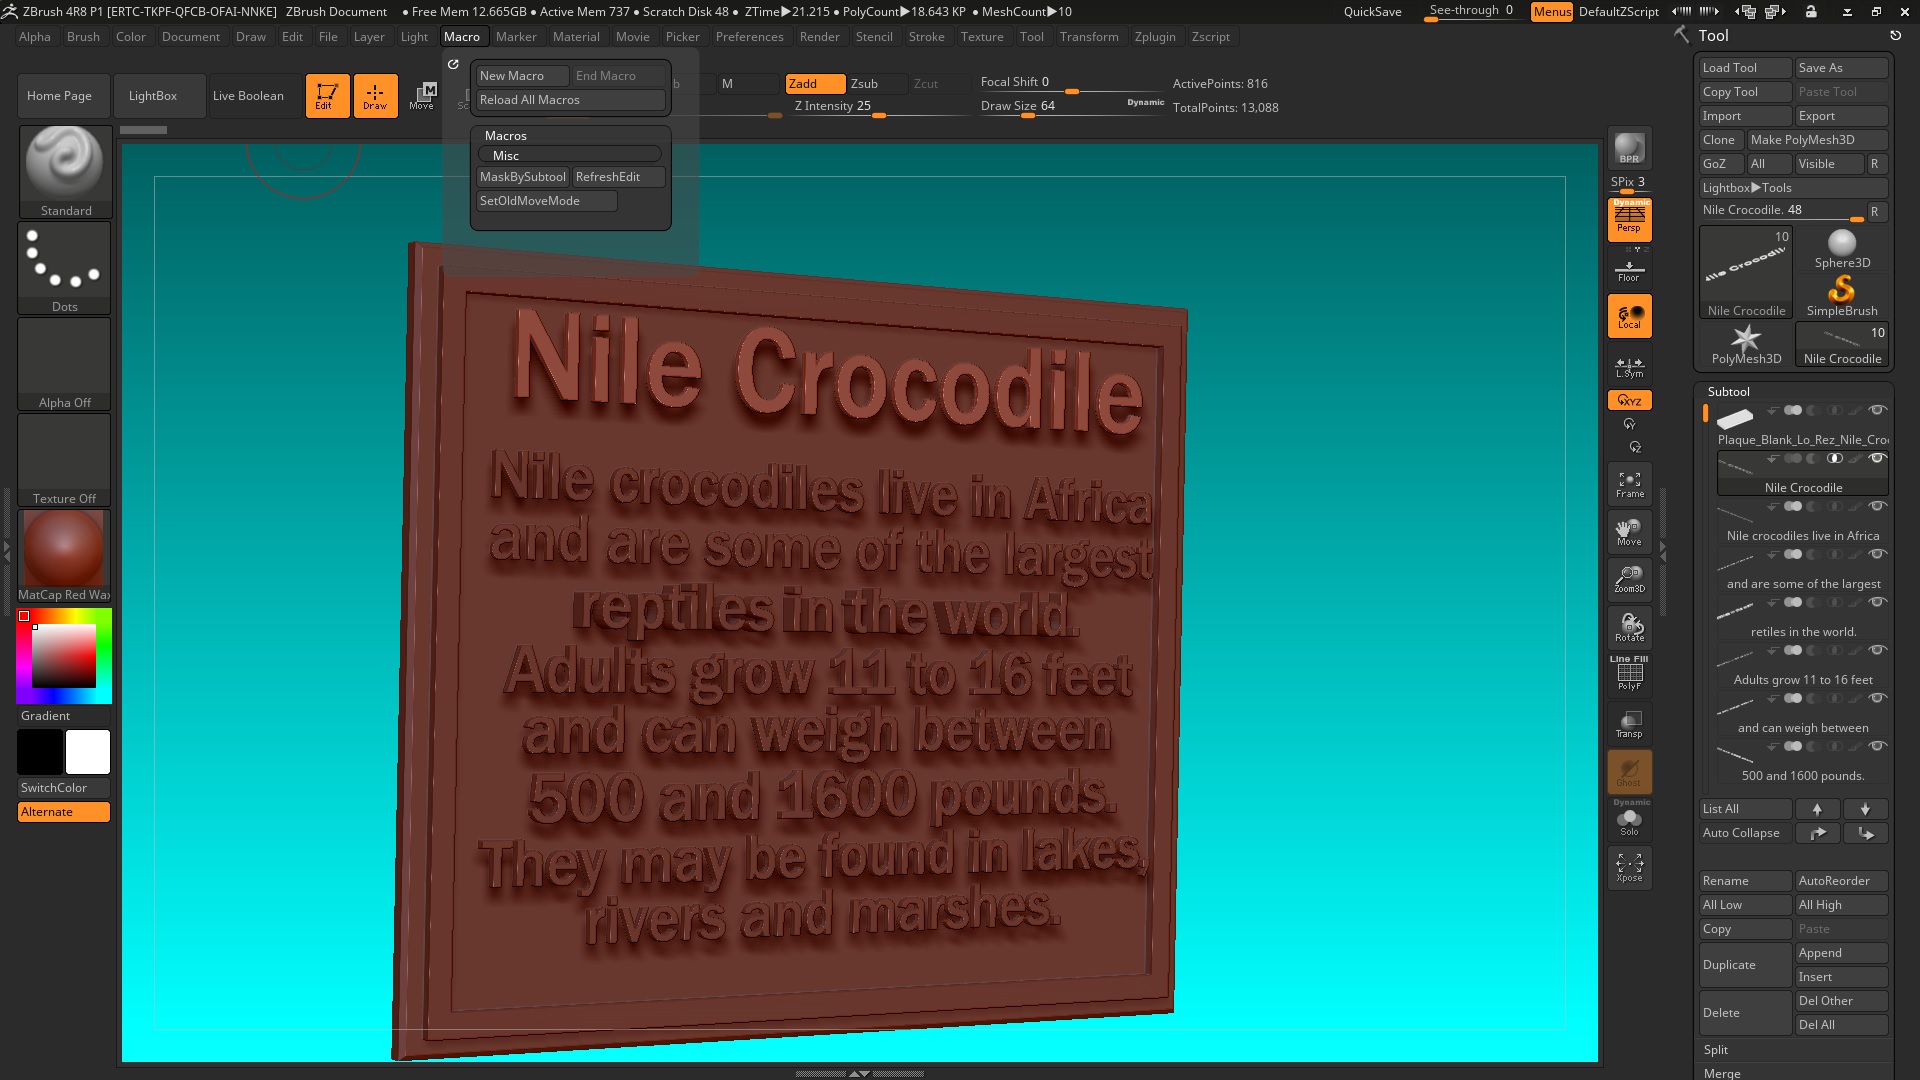Open the Standard brush picker
1920x1080 pixels.
pyautogui.click(x=65, y=171)
